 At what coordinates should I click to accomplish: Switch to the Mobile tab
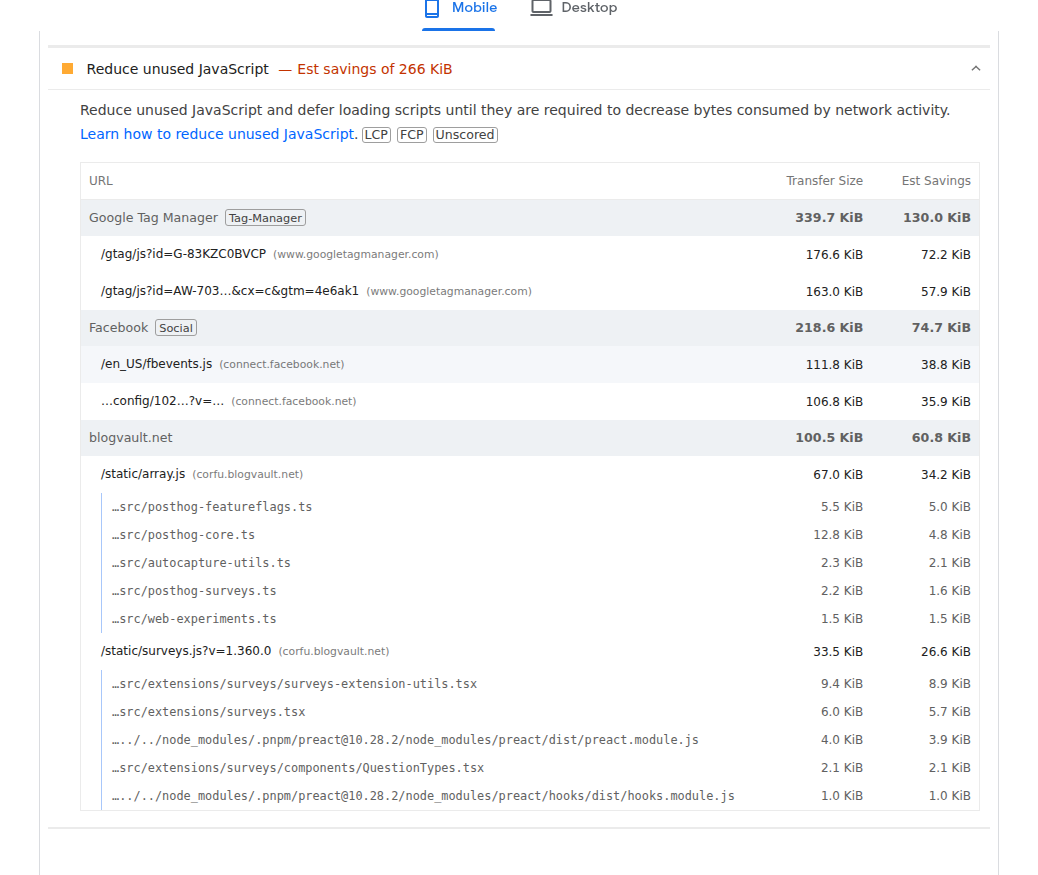461,9
